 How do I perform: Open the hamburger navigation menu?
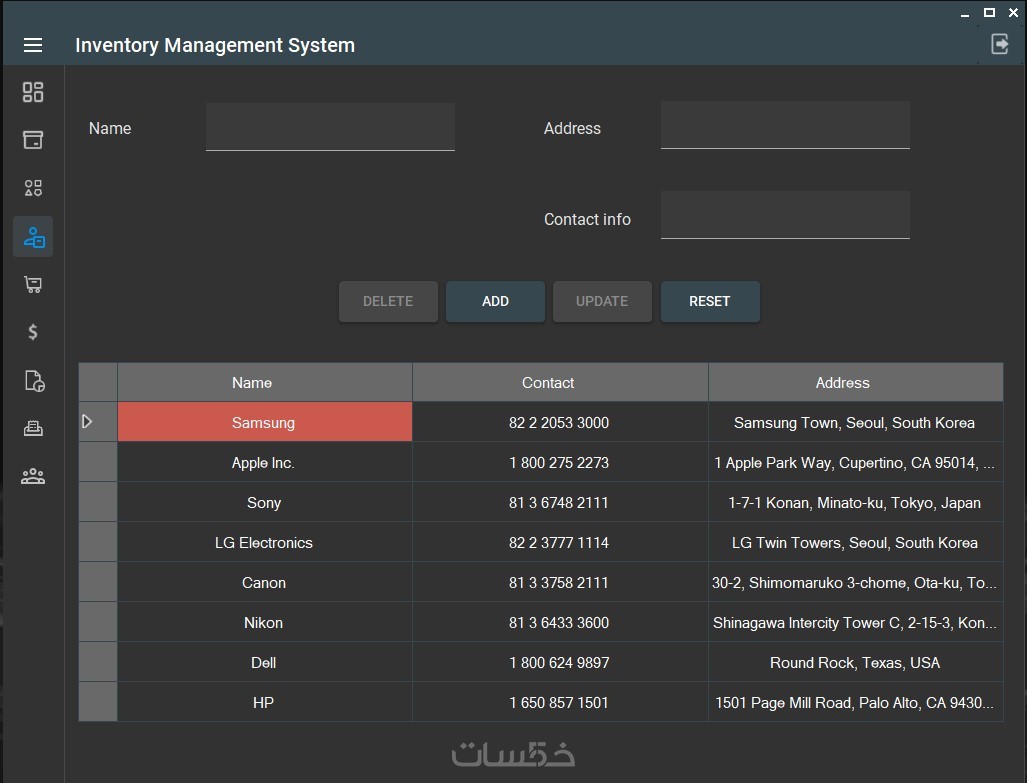point(33,45)
